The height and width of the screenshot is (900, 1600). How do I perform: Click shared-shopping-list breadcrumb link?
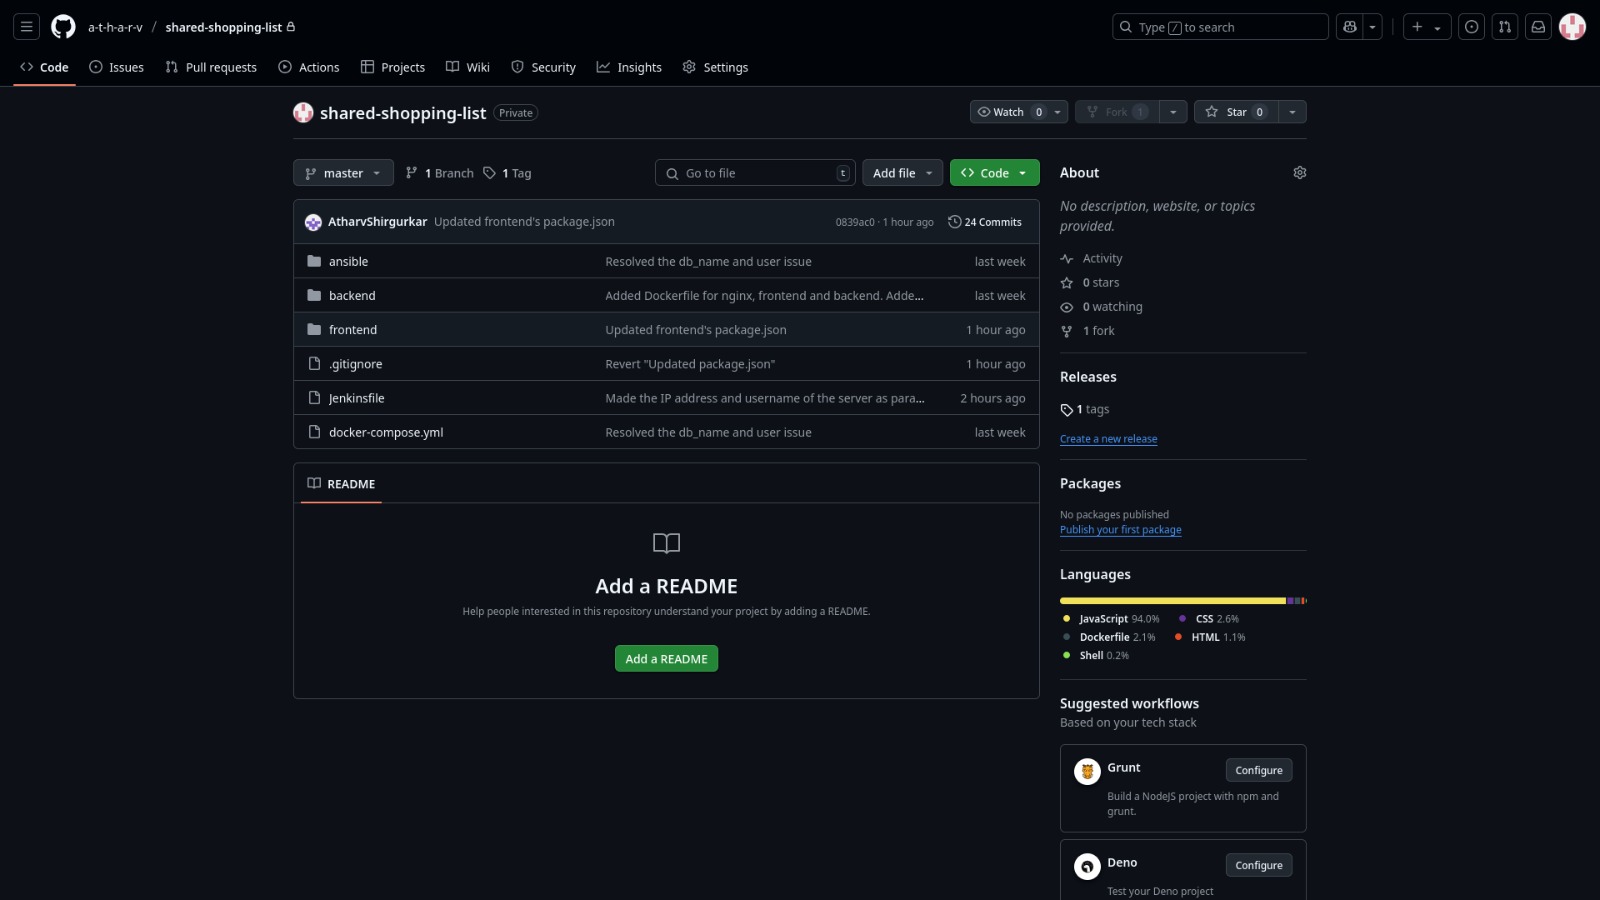coord(224,27)
